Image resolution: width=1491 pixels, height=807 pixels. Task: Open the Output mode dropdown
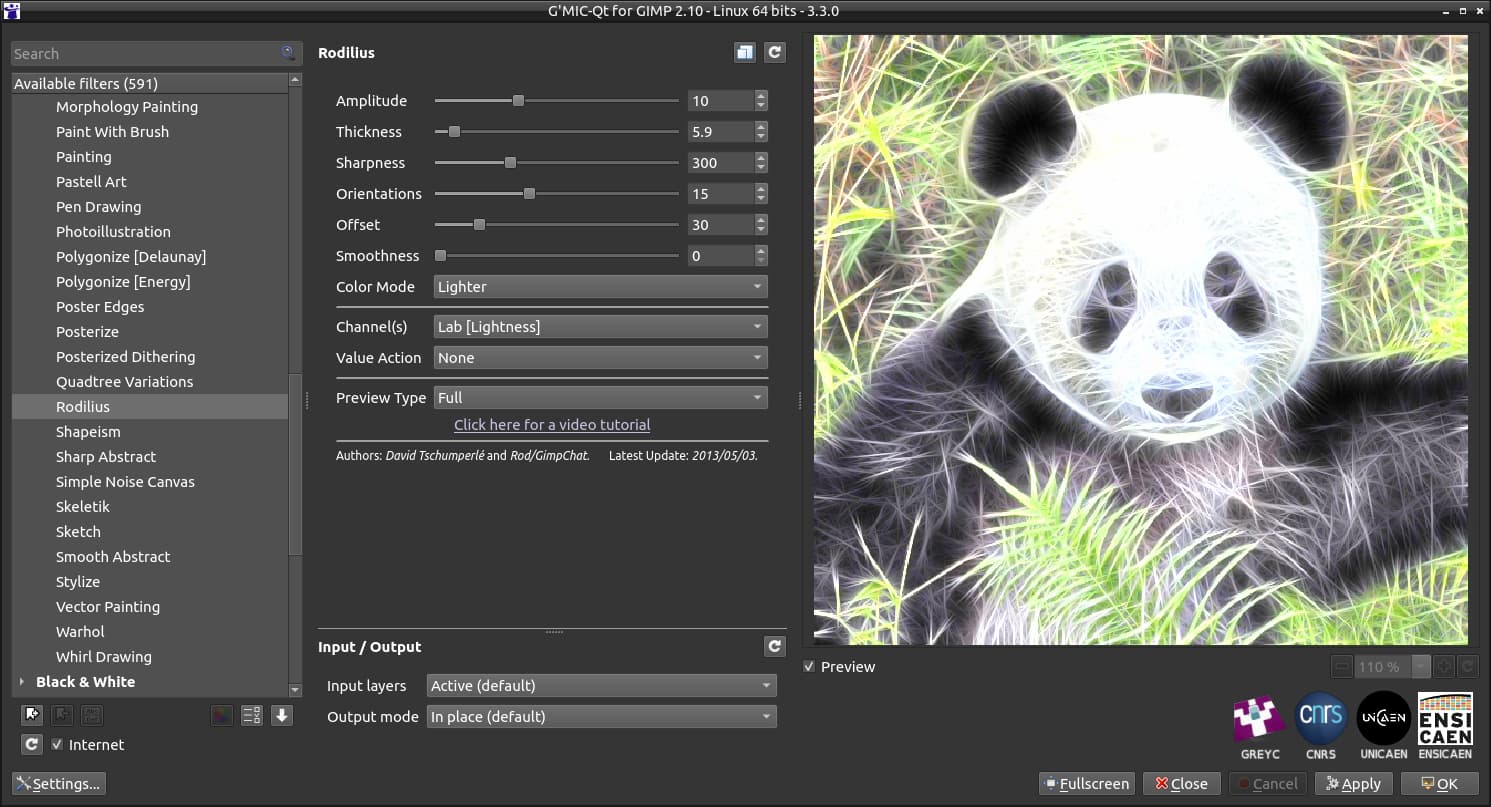(602, 717)
